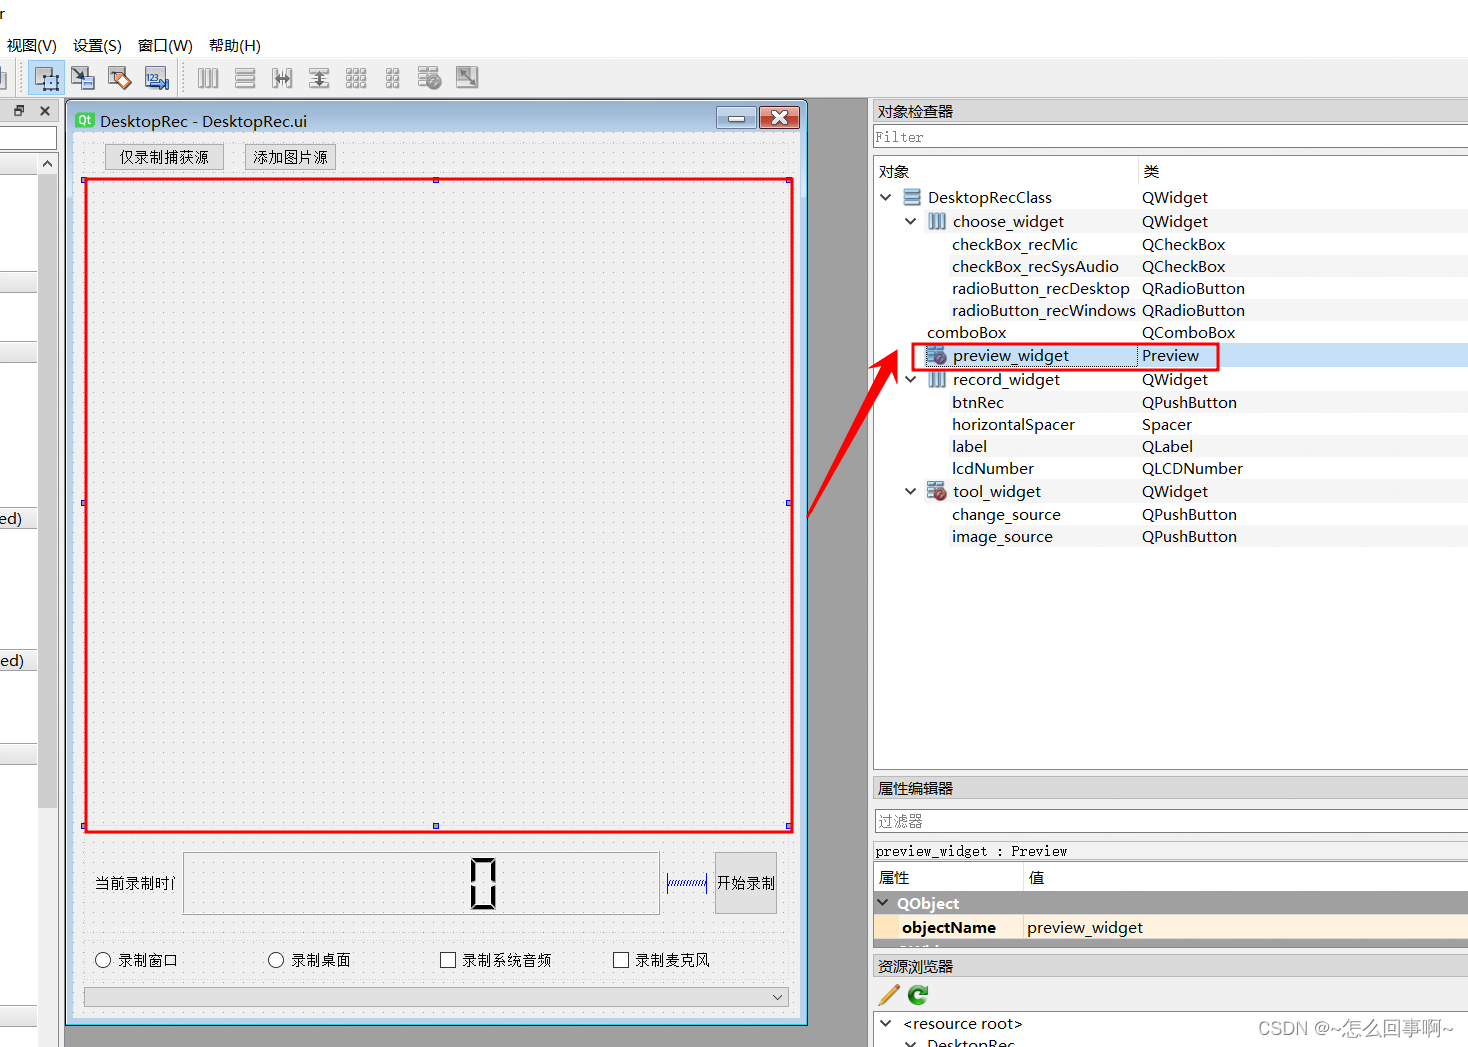Click the preview_widget icon in the tree
The height and width of the screenshot is (1047, 1468).
coord(936,355)
